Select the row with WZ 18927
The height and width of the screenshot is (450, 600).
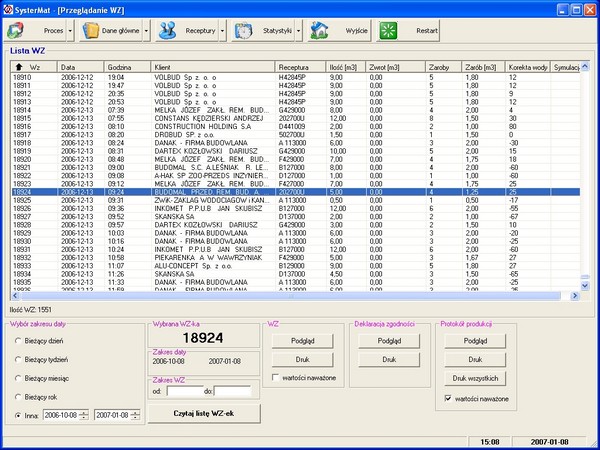[x=295, y=217]
